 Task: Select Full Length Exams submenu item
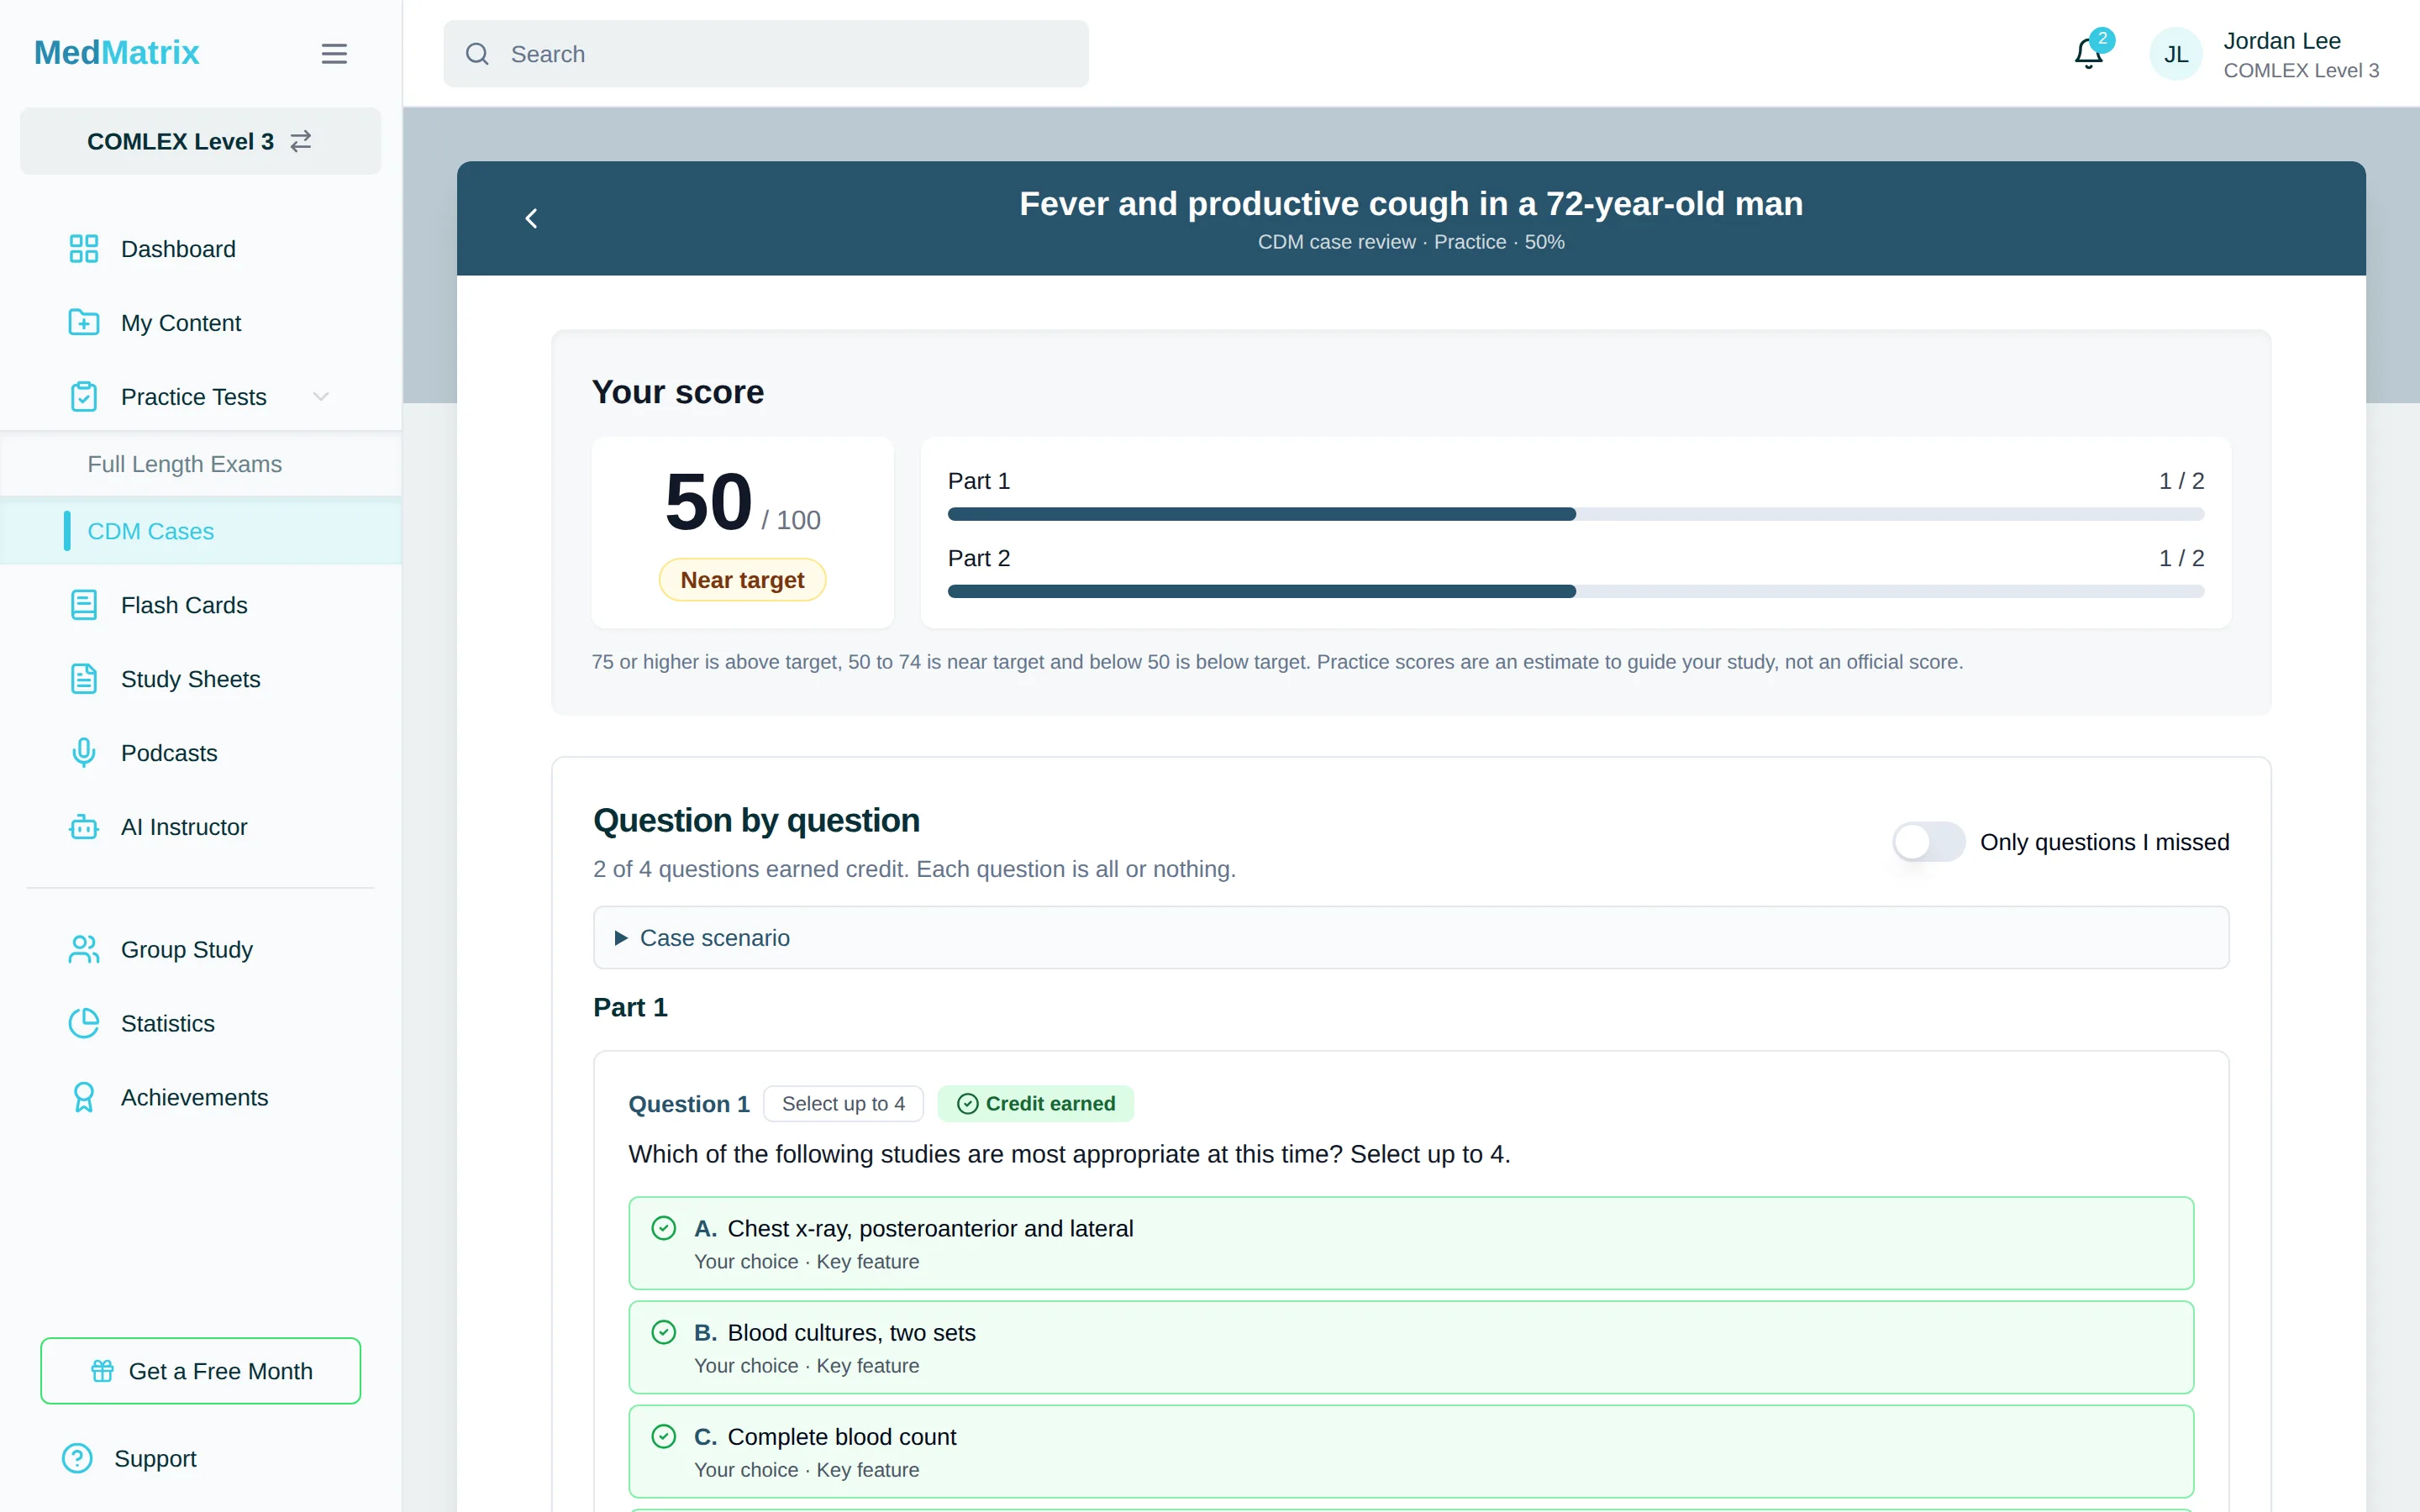point(200,464)
